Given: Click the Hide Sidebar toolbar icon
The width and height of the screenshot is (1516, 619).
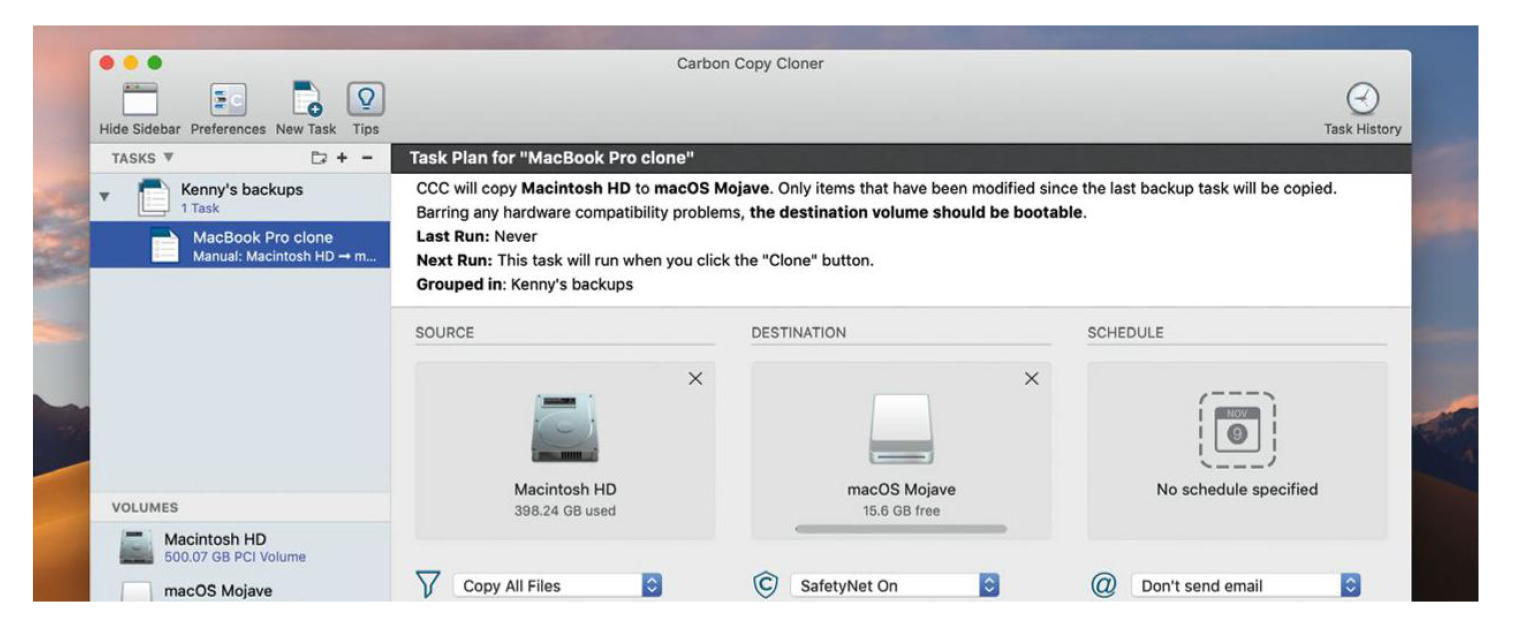Looking at the screenshot, I should click(x=140, y=101).
